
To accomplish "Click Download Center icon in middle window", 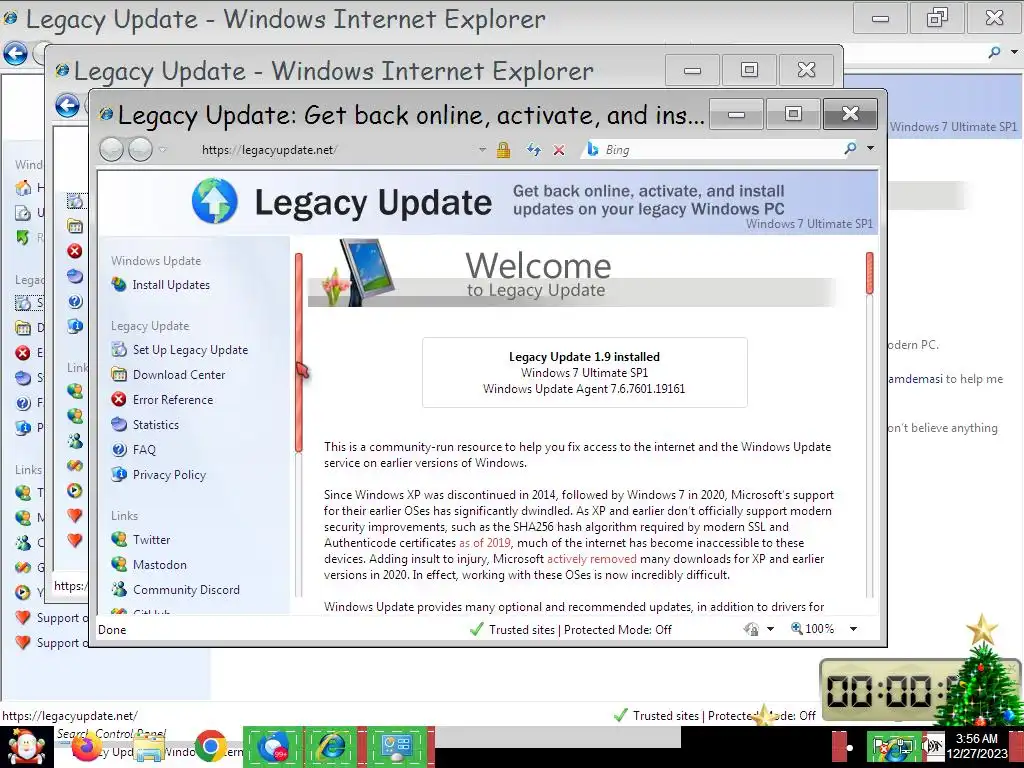I will click(x=74, y=226).
